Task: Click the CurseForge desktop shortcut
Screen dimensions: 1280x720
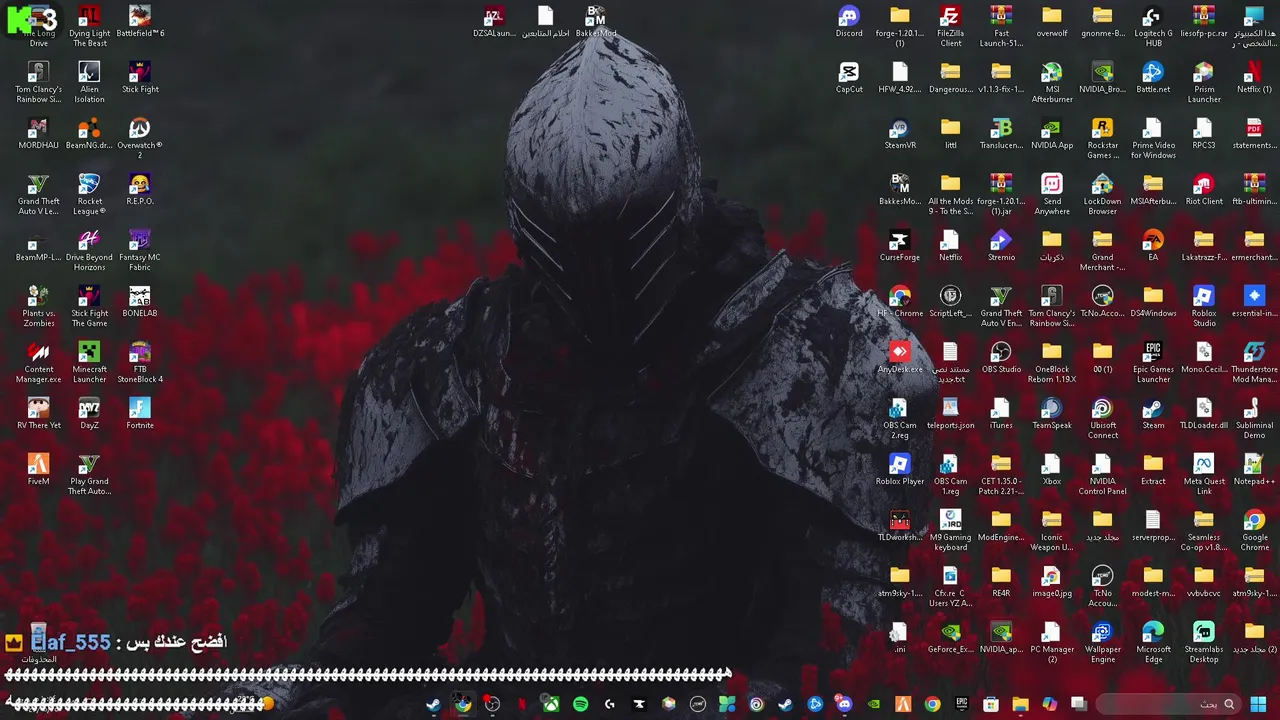Action: click(899, 246)
